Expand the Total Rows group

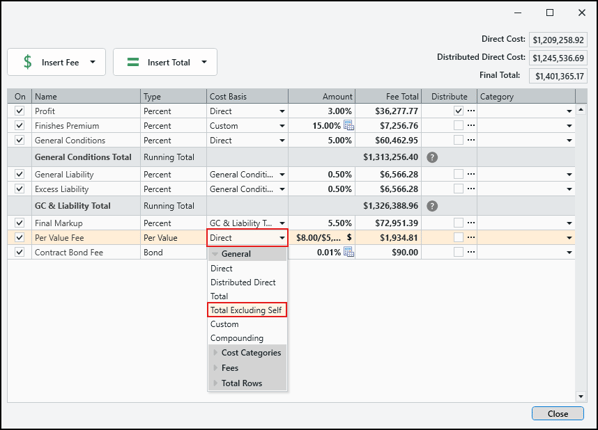pos(215,383)
